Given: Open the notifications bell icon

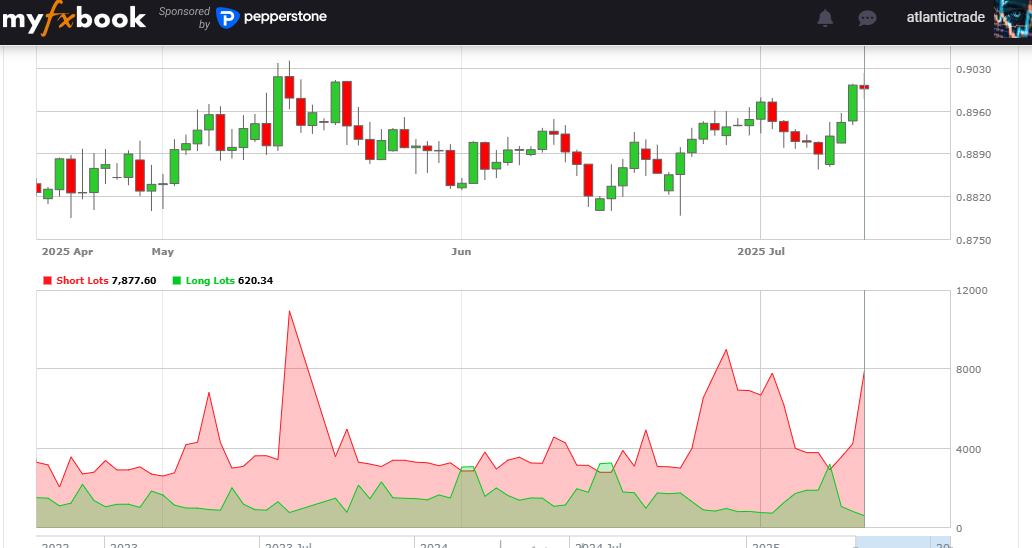Looking at the screenshot, I should 825,18.
